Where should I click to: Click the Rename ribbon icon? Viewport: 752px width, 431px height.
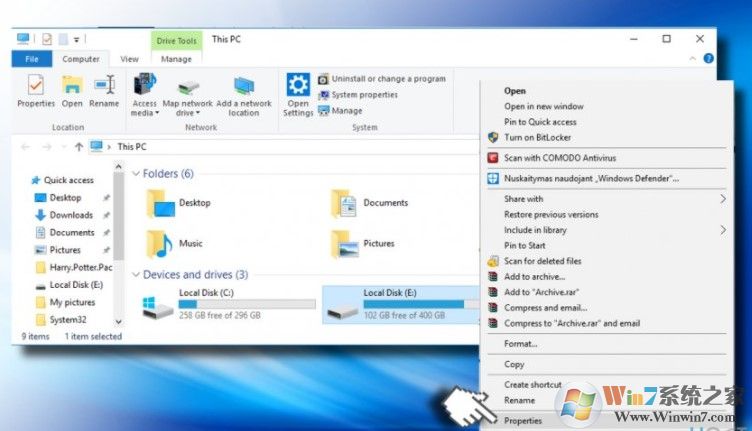coord(104,91)
